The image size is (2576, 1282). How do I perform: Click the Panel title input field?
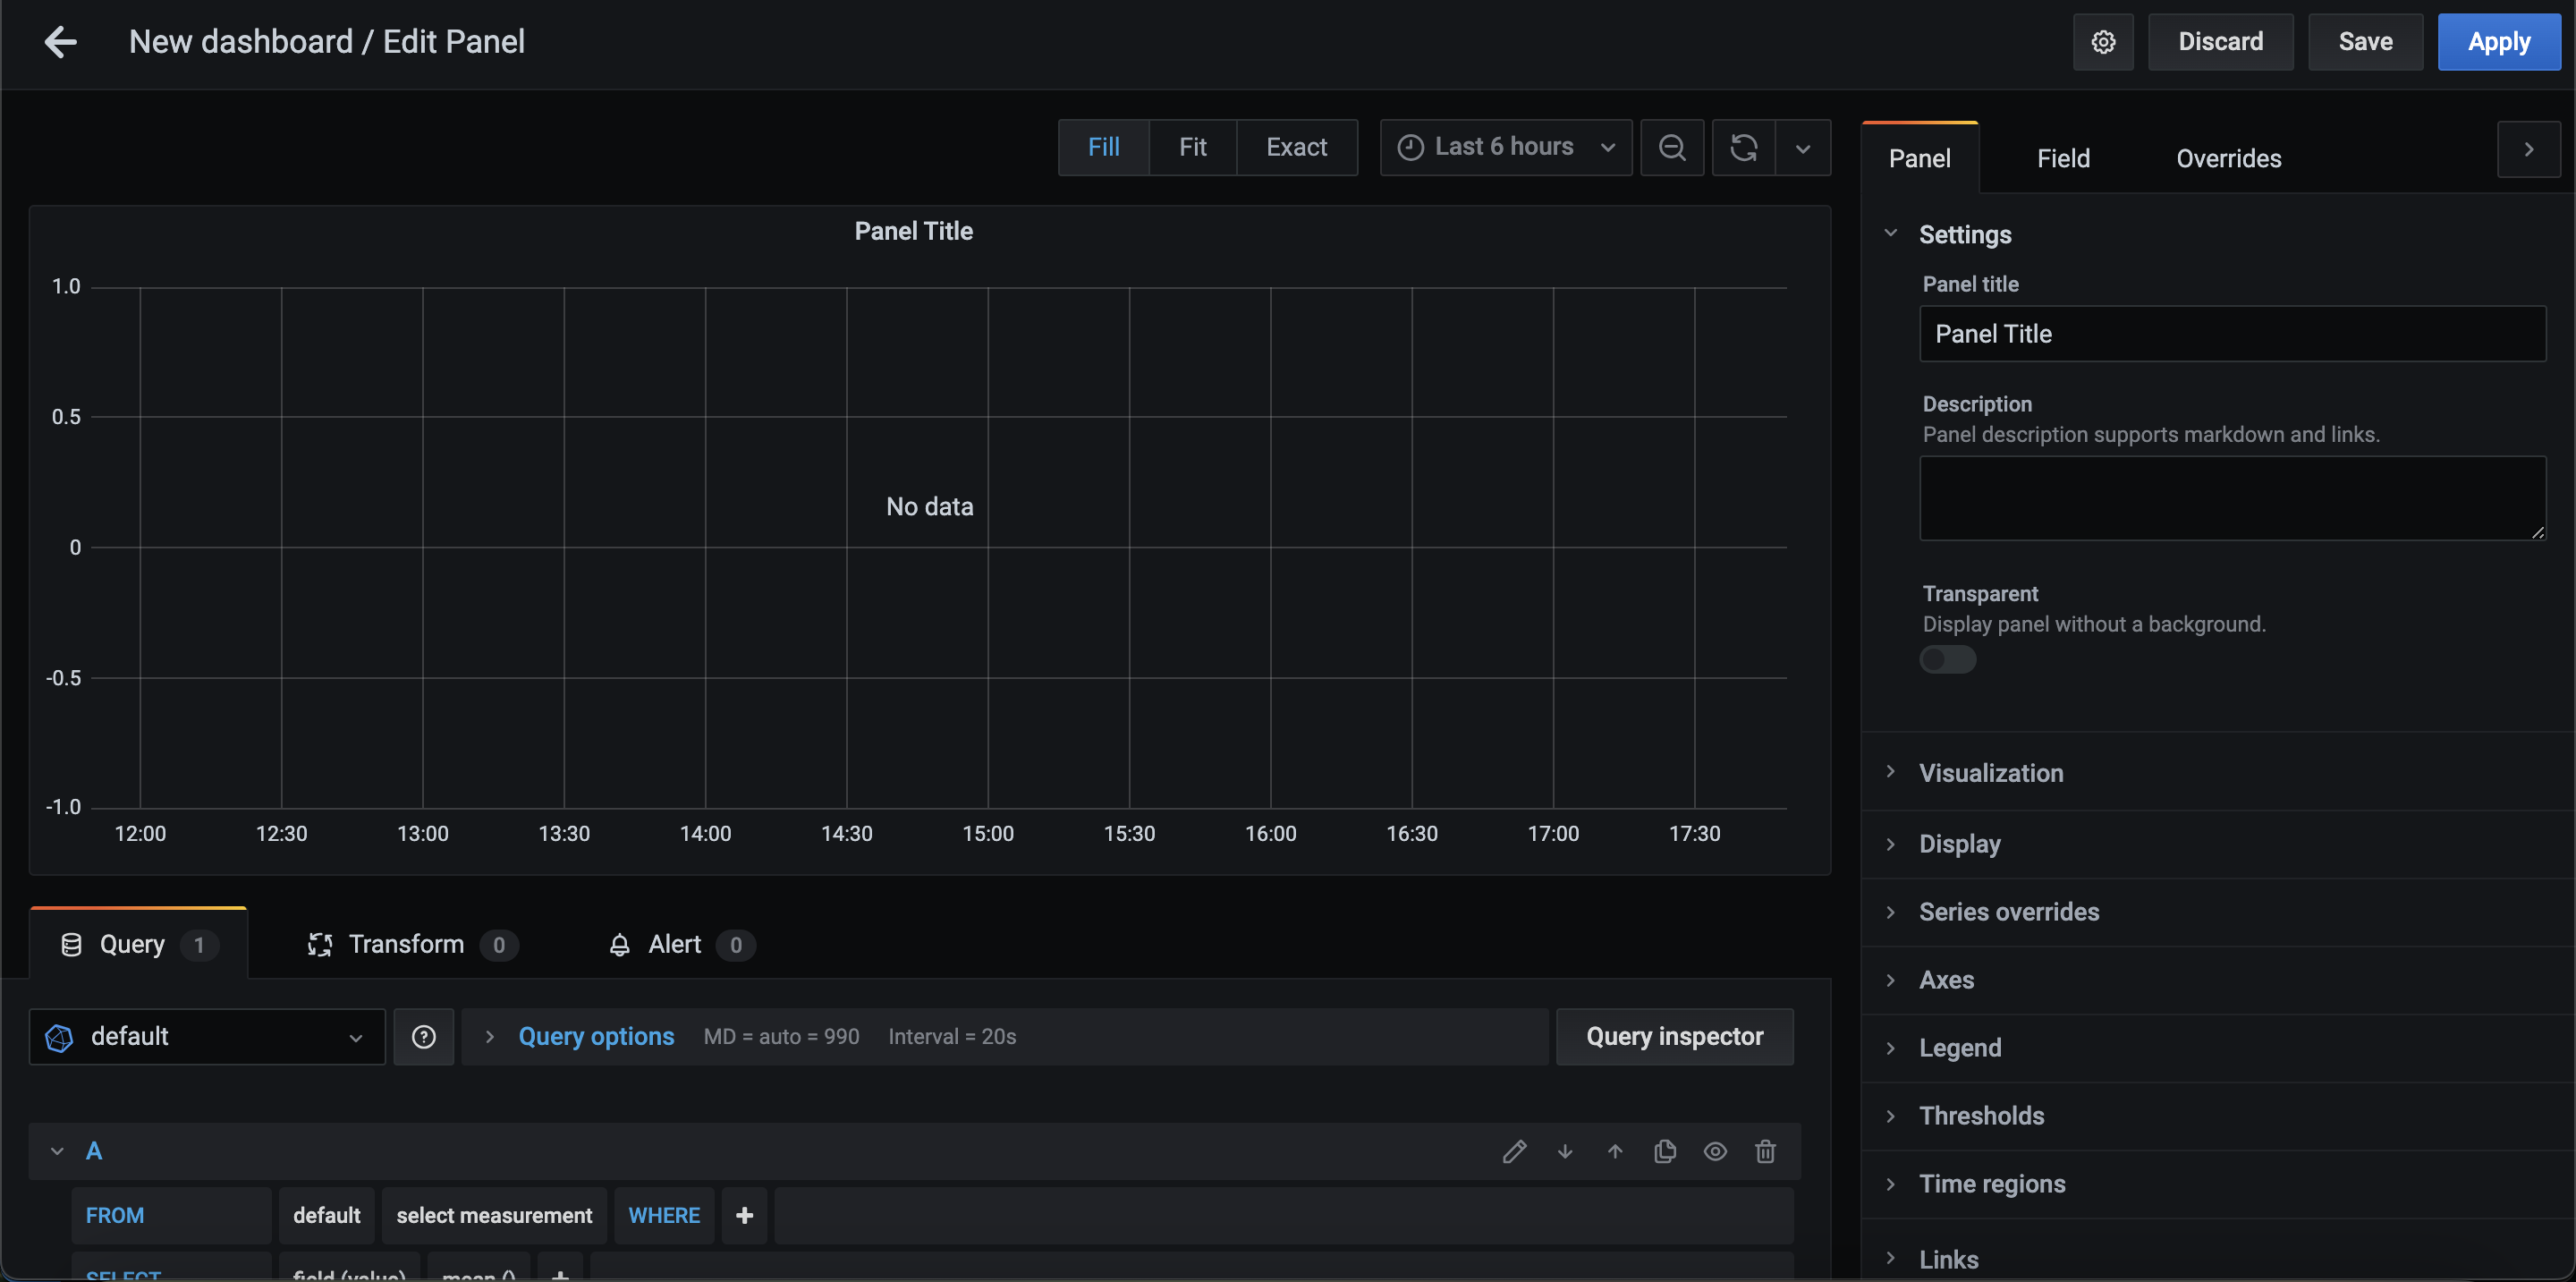point(2232,334)
